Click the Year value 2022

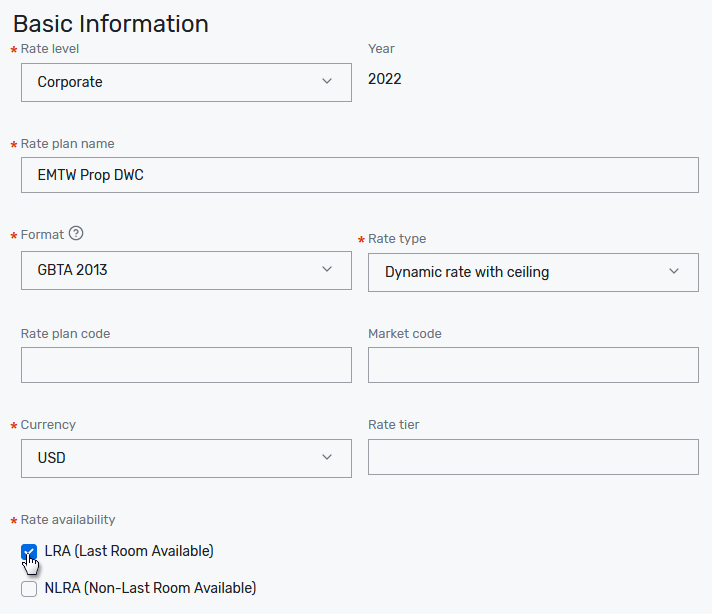pyautogui.click(x=385, y=79)
